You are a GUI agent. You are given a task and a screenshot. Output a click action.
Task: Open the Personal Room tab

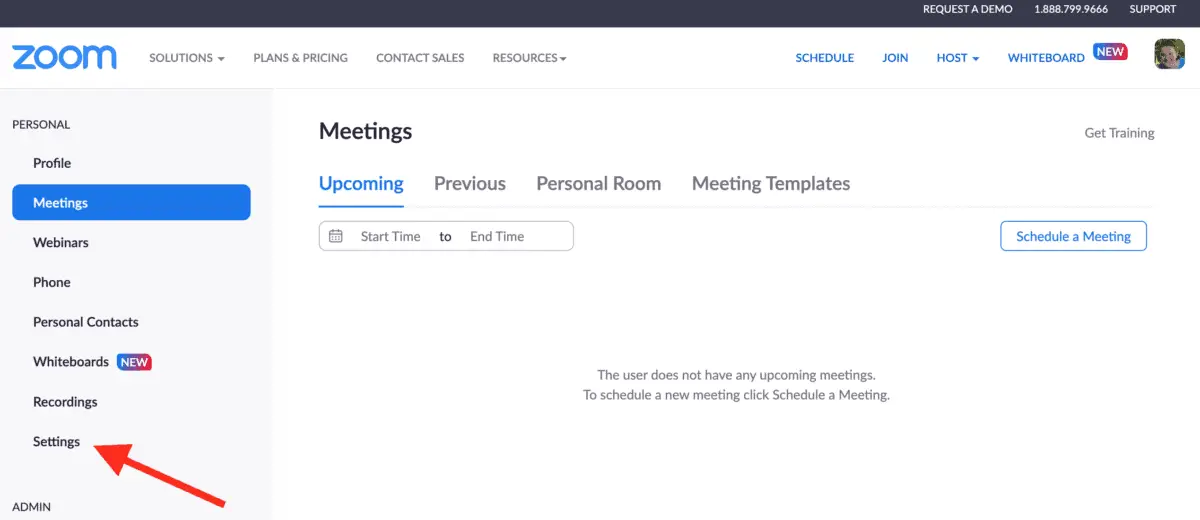coord(598,184)
